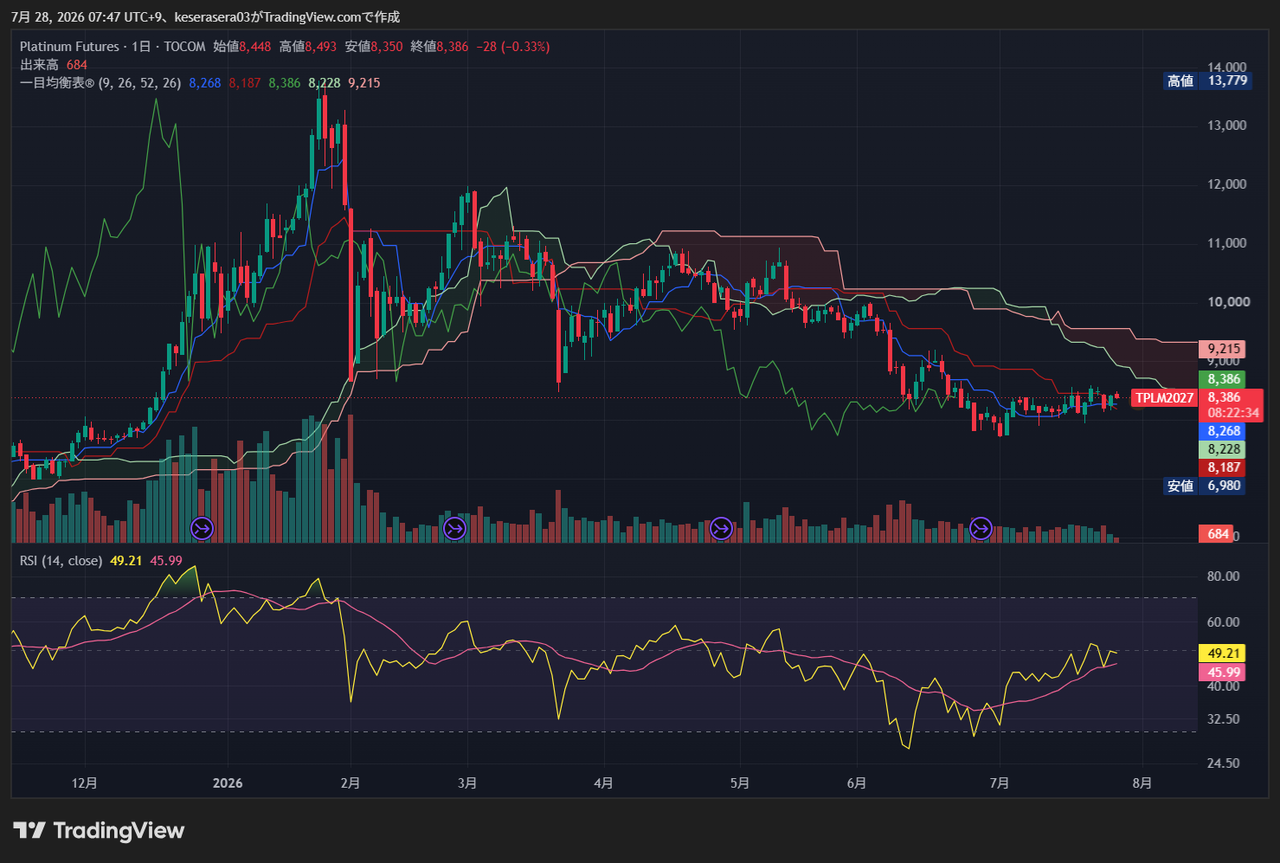Select the 出来高 volume legend label
Viewport: 1280px width, 863px height.
point(40,64)
